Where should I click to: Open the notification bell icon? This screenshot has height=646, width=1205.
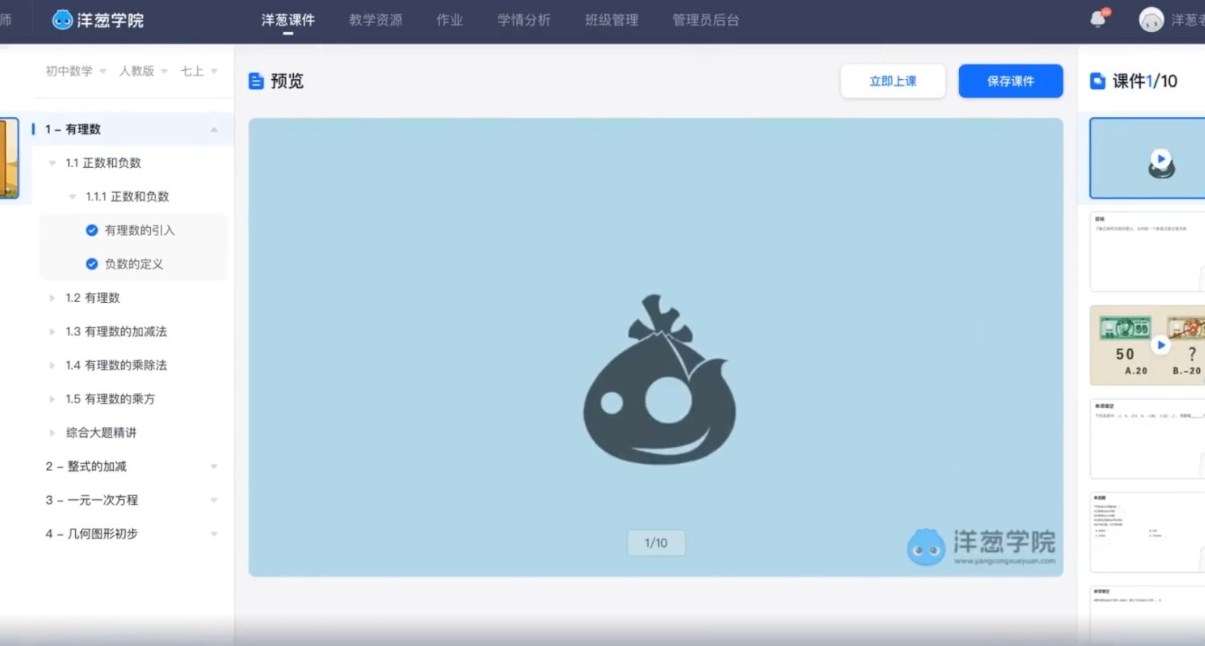[x=1097, y=19]
